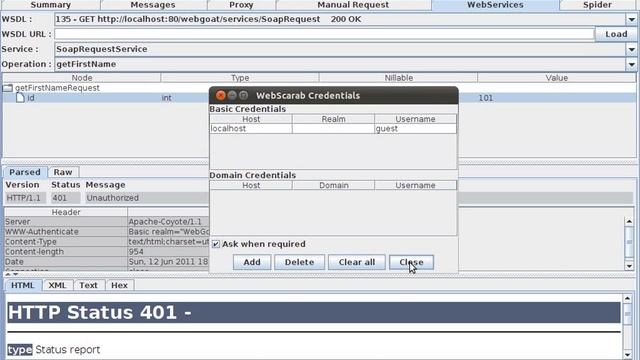This screenshot has height=360, width=640.
Task: Expand the Operation dropdown arrow
Action: pos(631,64)
